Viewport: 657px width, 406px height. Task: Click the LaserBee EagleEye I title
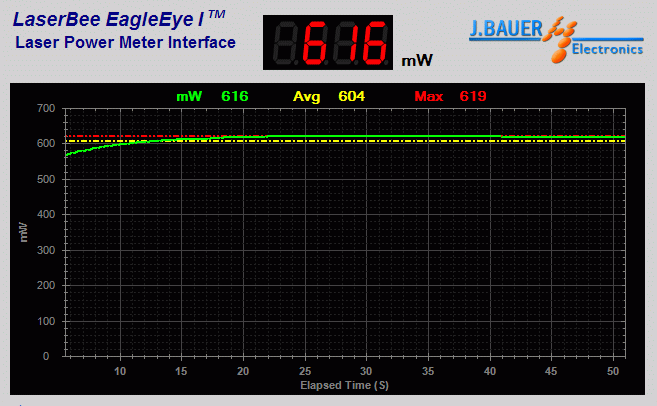coord(119,19)
